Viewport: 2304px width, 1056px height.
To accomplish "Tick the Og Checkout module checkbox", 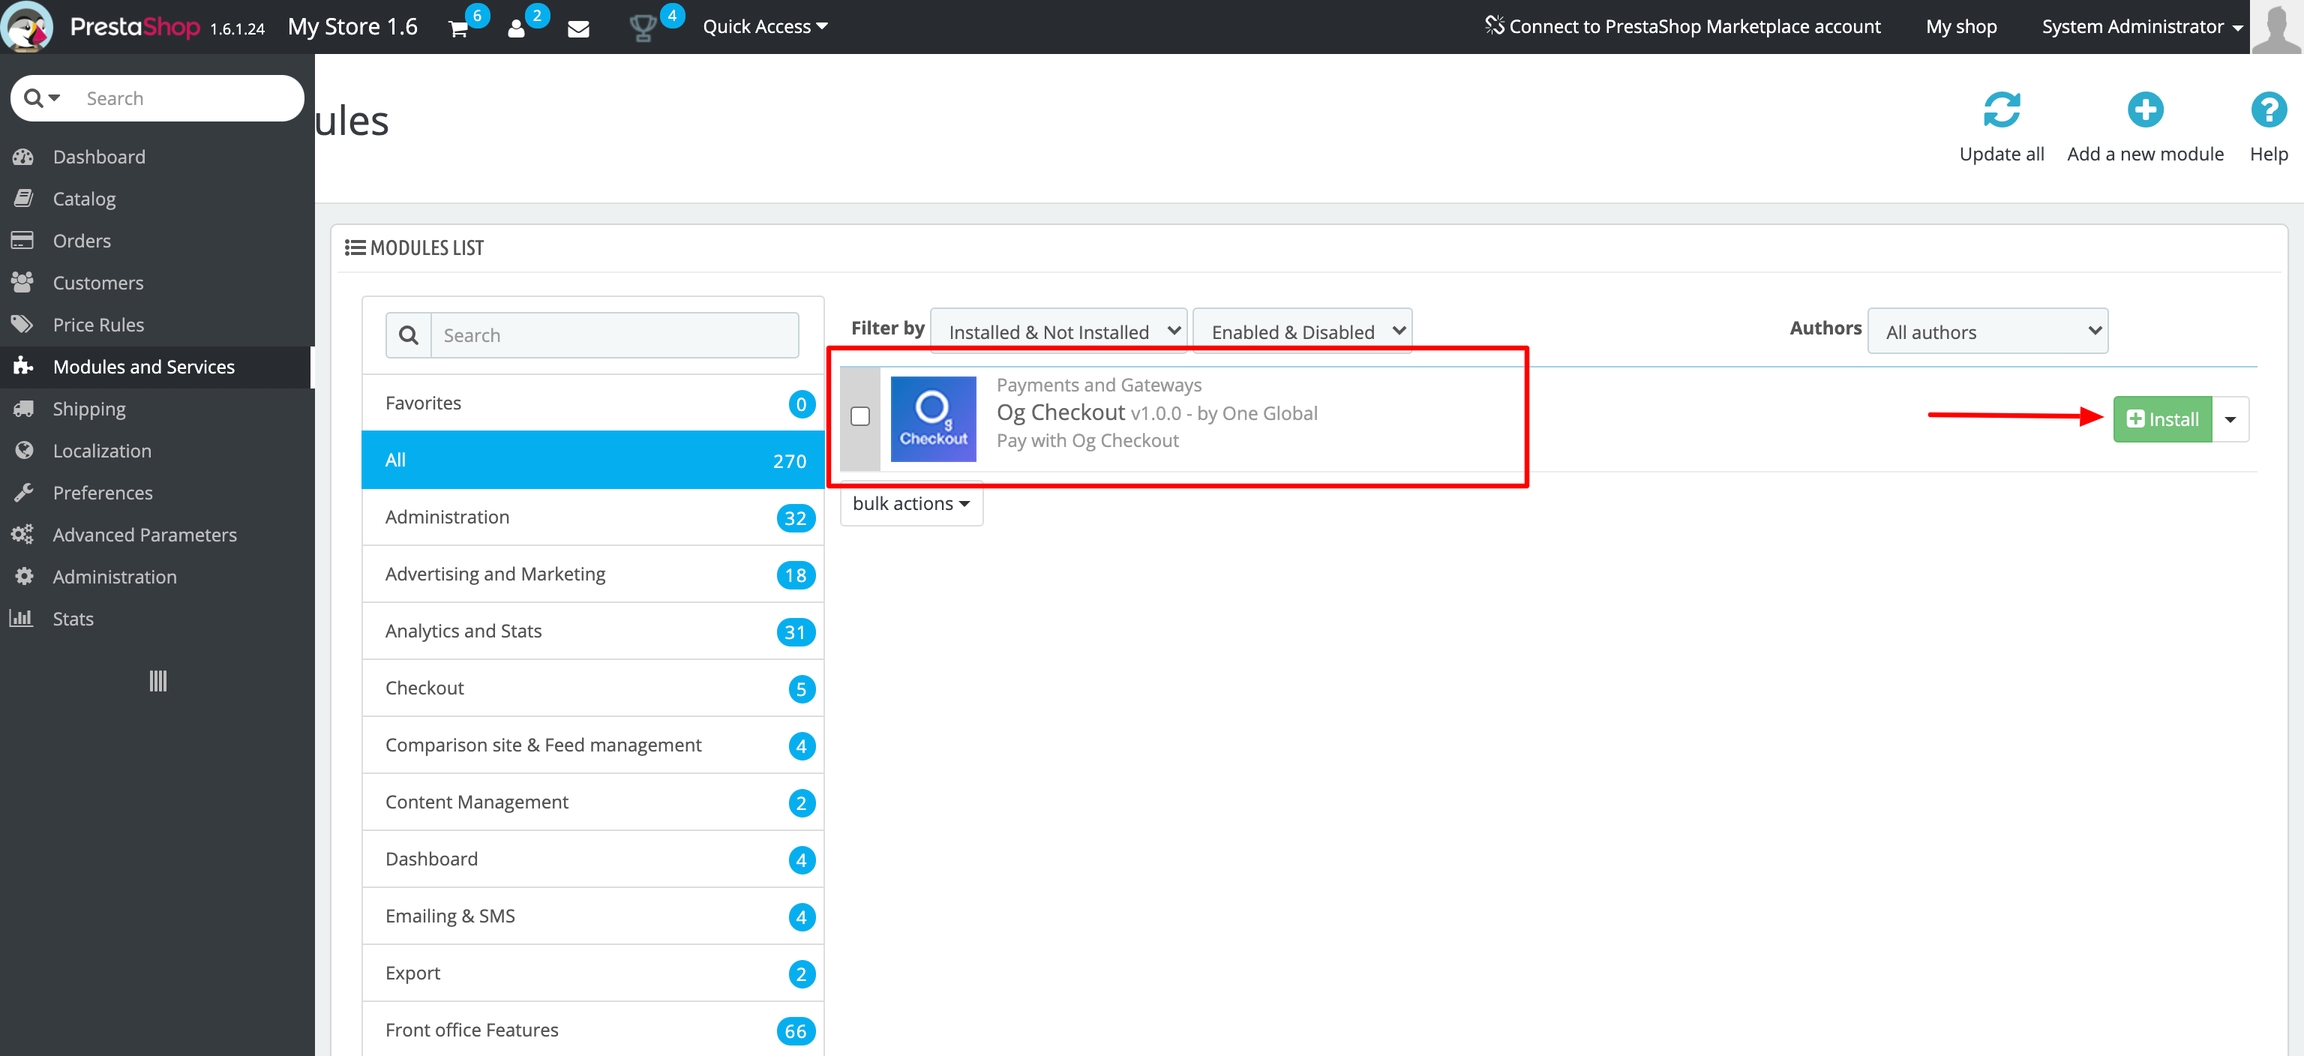I will point(860,416).
